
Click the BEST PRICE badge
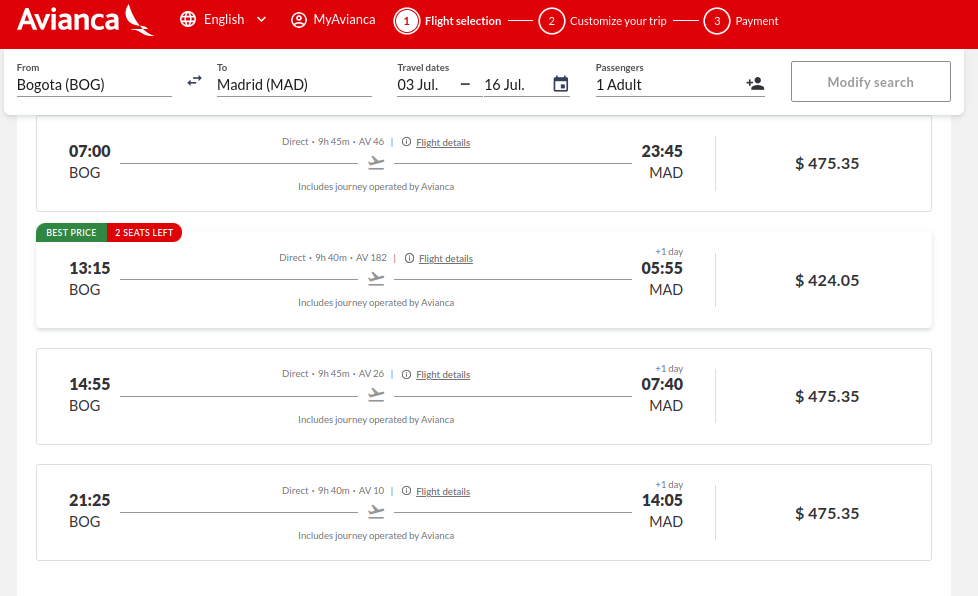[71, 233]
